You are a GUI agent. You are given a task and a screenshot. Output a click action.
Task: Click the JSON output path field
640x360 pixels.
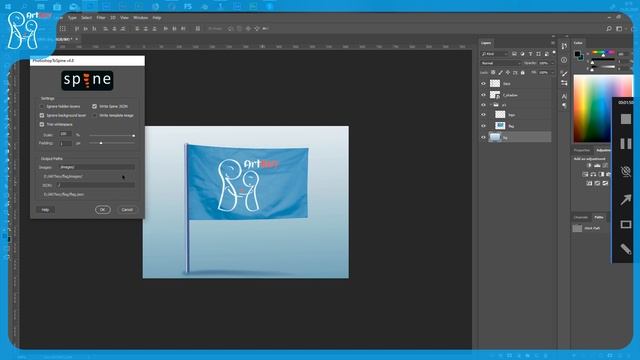96,185
